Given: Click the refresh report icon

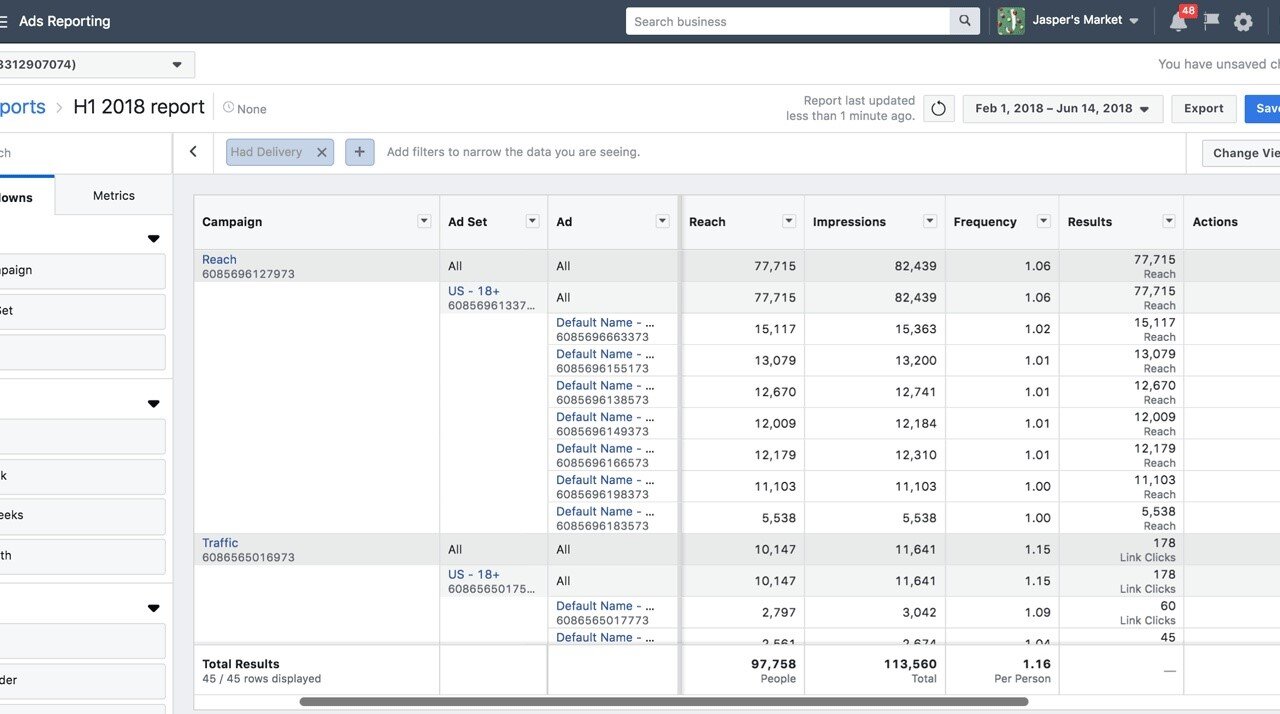Looking at the screenshot, I should [x=938, y=109].
